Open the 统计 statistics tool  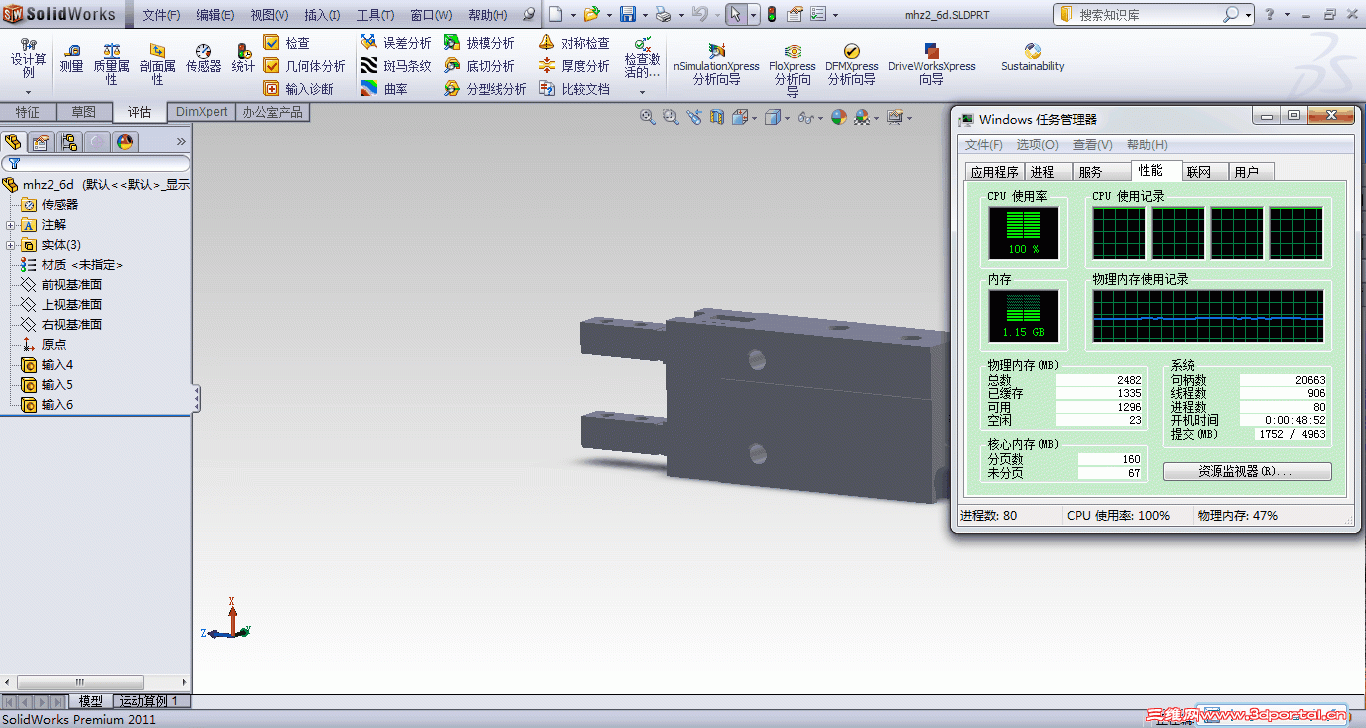coord(243,58)
